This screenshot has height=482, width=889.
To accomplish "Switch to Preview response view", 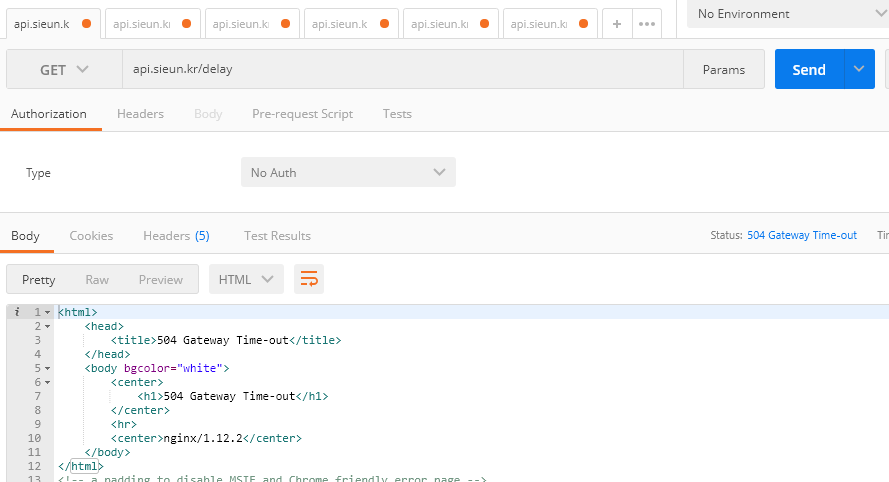I will click(x=160, y=280).
